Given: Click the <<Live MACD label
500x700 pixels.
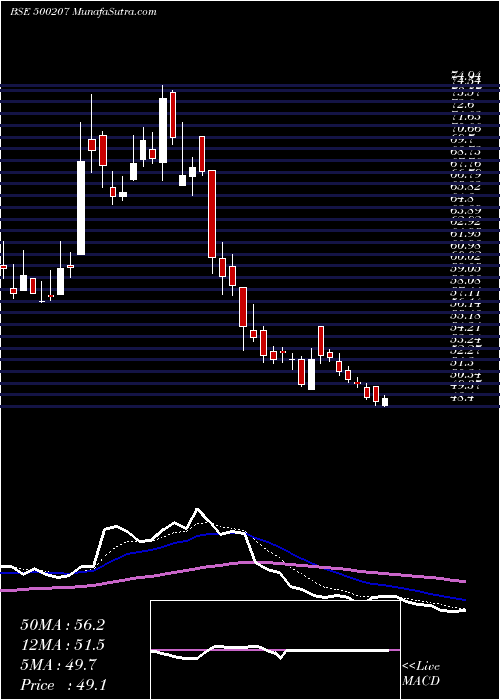Looking at the screenshot, I should (x=421, y=674).
